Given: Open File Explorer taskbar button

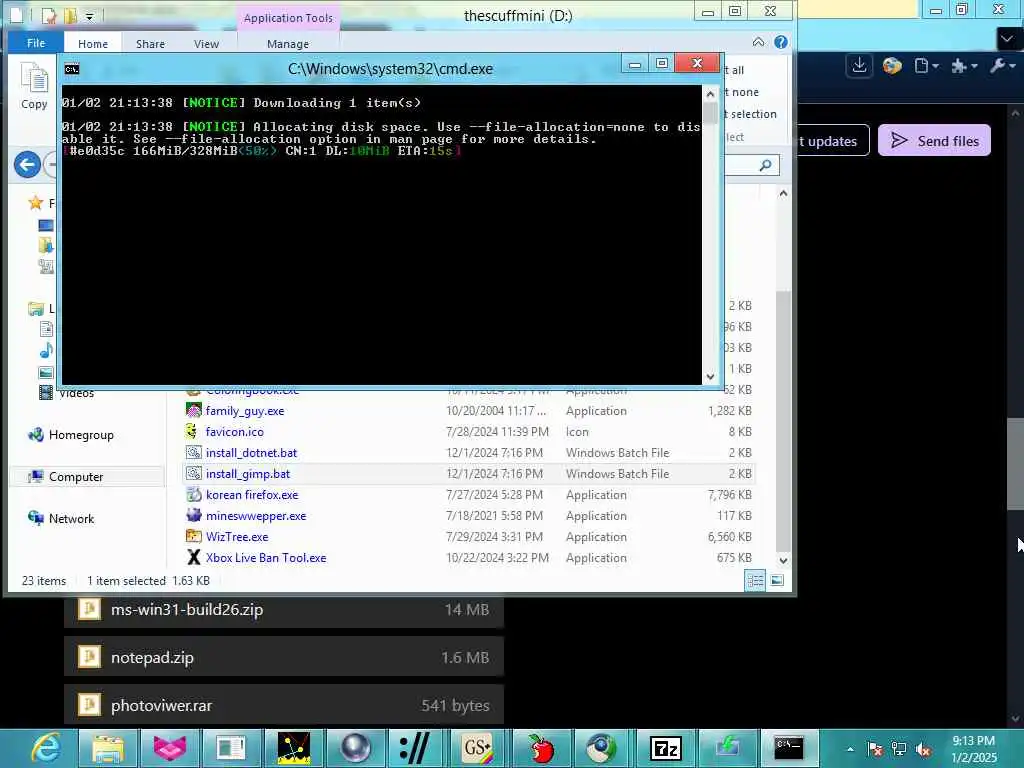Looking at the screenshot, I should [108, 748].
